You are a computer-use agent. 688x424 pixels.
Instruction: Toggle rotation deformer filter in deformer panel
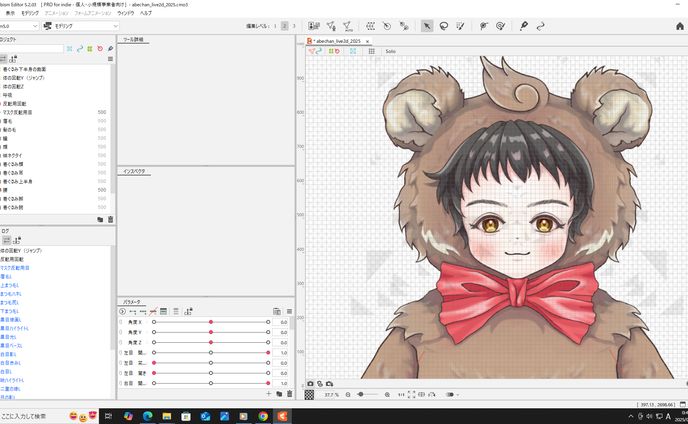pos(100,49)
